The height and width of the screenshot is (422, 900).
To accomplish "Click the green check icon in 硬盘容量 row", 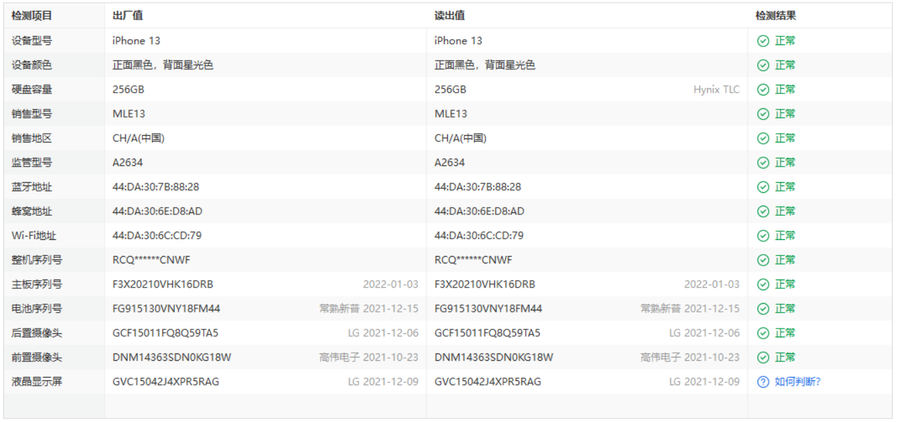I will click(x=763, y=90).
